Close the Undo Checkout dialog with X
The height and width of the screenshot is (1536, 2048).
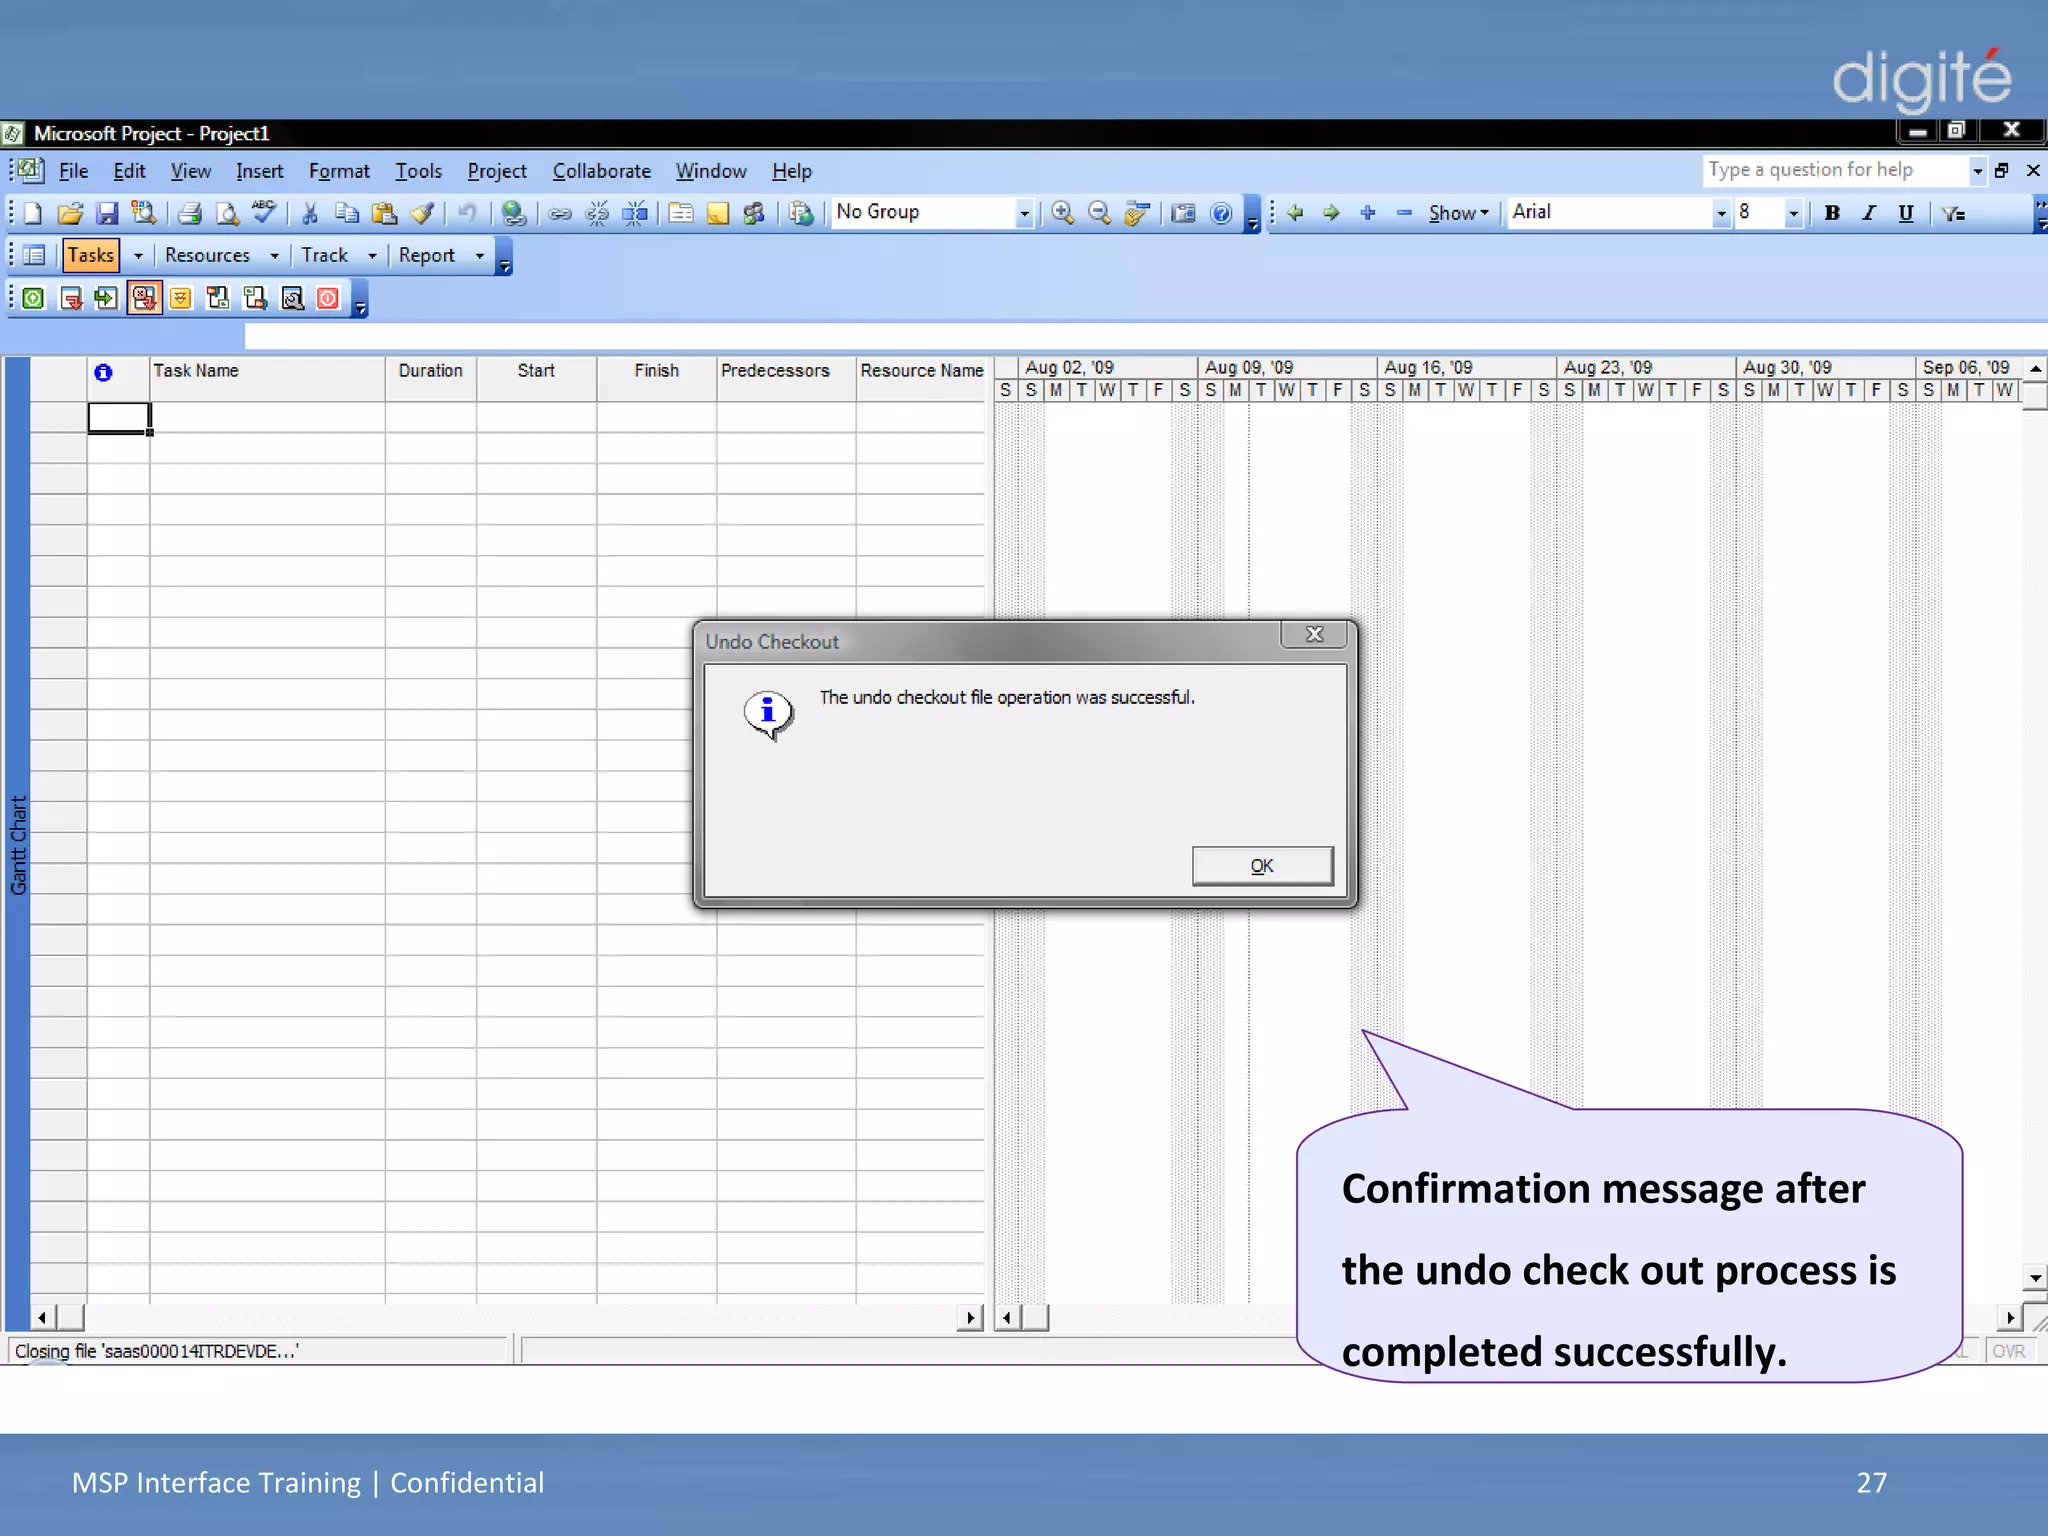click(1315, 634)
